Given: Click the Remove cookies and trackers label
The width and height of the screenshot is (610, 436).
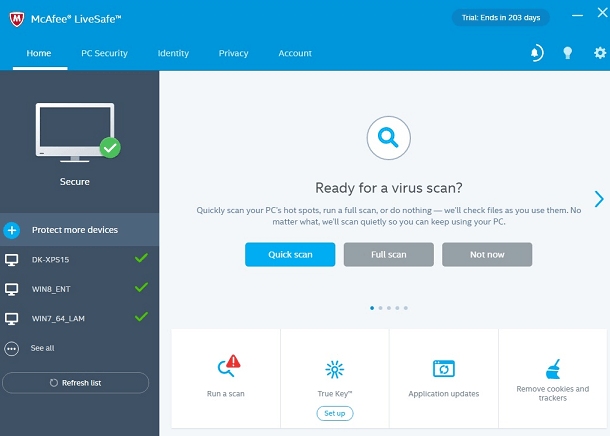Looking at the screenshot, I should (553, 393).
